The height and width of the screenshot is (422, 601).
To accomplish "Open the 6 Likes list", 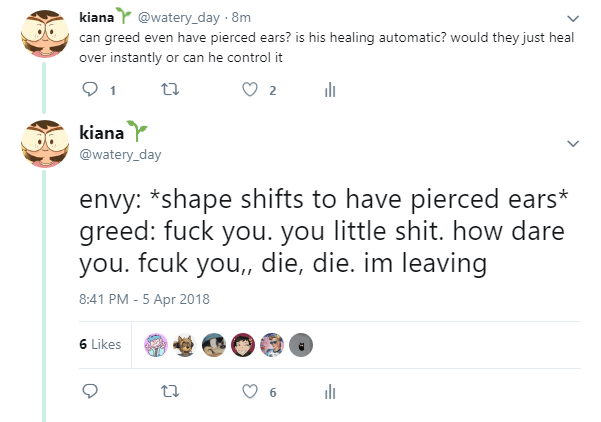I will click(x=99, y=345).
